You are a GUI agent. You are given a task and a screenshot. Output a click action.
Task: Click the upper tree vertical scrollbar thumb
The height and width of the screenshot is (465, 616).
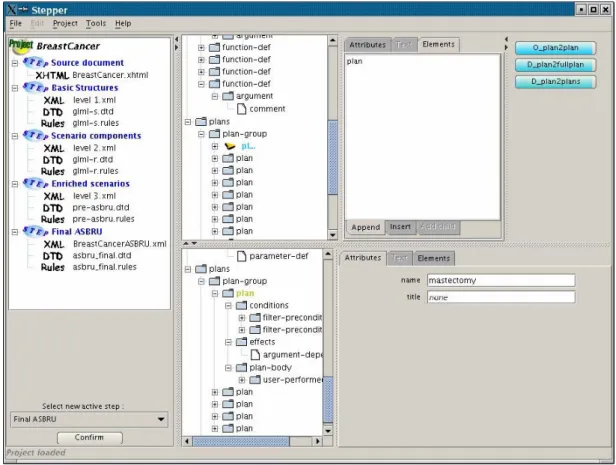[333, 157]
